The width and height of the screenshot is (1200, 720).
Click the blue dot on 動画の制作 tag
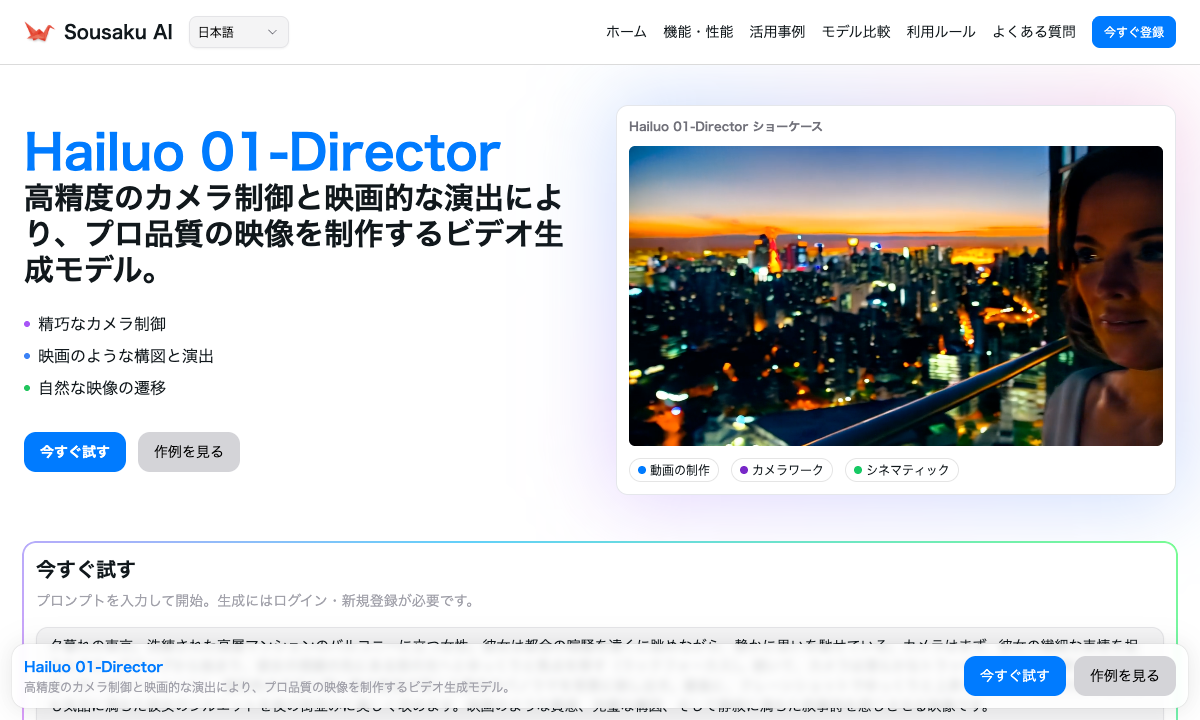click(640, 470)
